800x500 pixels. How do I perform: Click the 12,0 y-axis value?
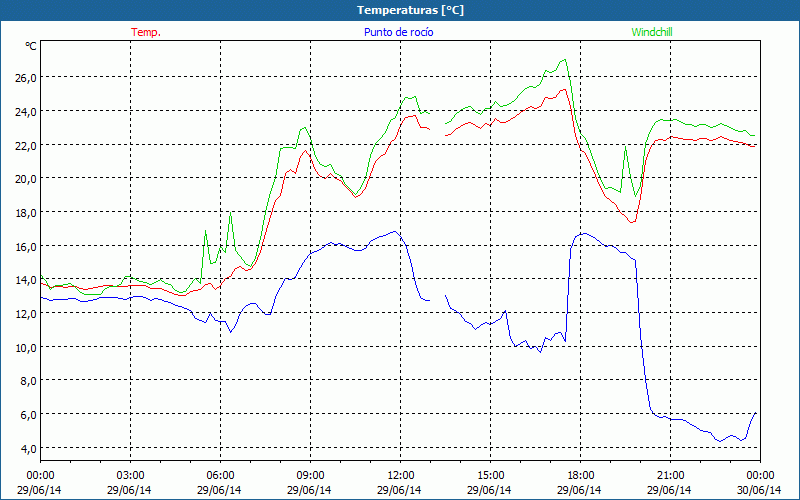(x=26, y=314)
